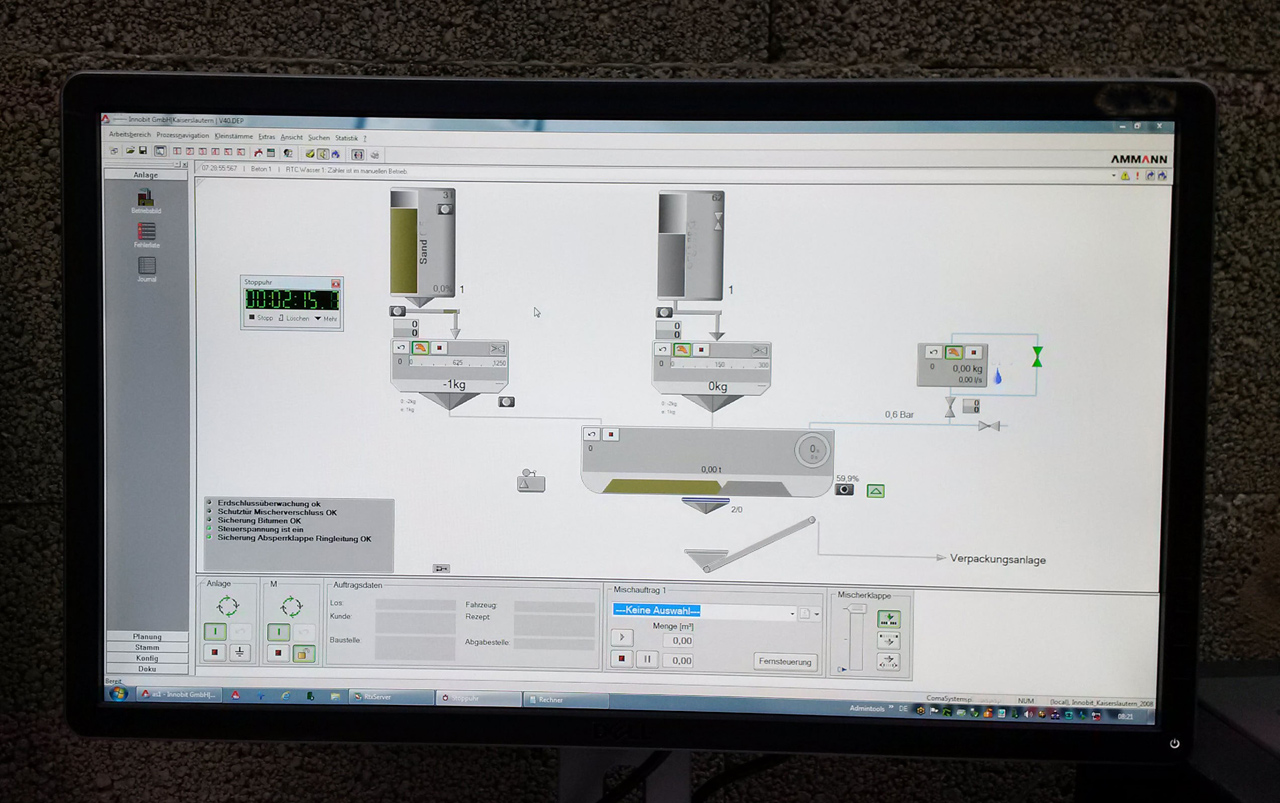
Task: Click the green cycle arrows under Anlage
Action: [x=227, y=606]
